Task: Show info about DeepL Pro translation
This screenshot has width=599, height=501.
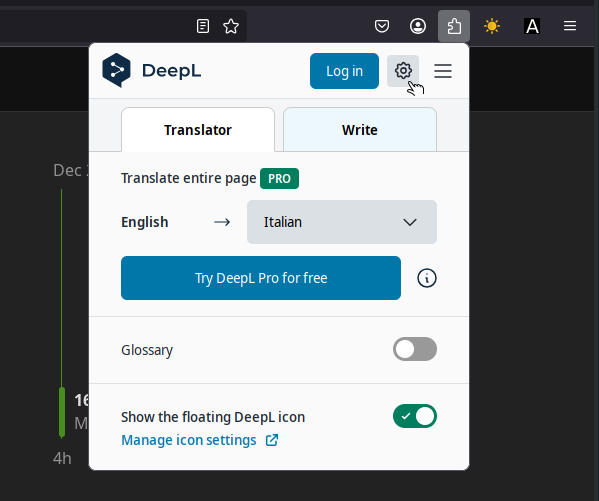Action: (x=427, y=278)
